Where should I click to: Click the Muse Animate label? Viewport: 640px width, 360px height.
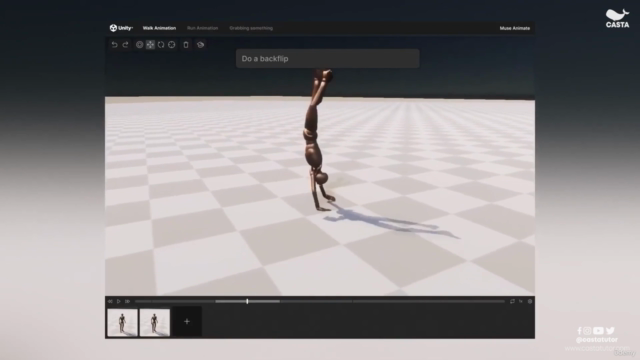pos(515,28)
